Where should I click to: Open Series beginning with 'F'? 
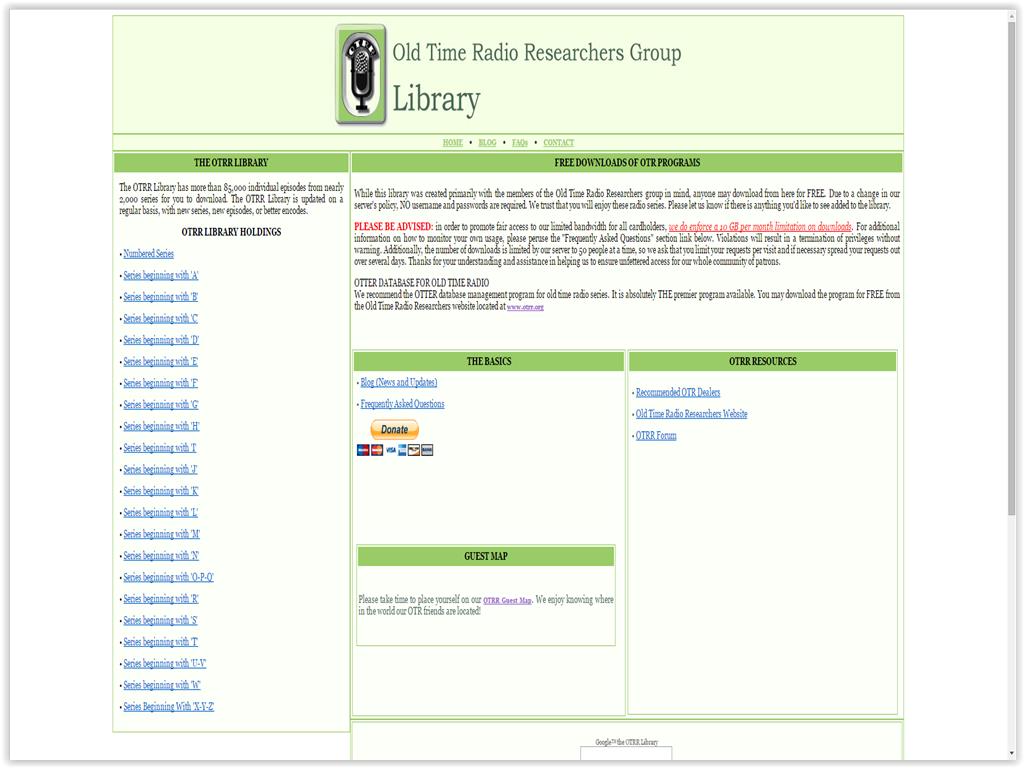click(161, 383)
